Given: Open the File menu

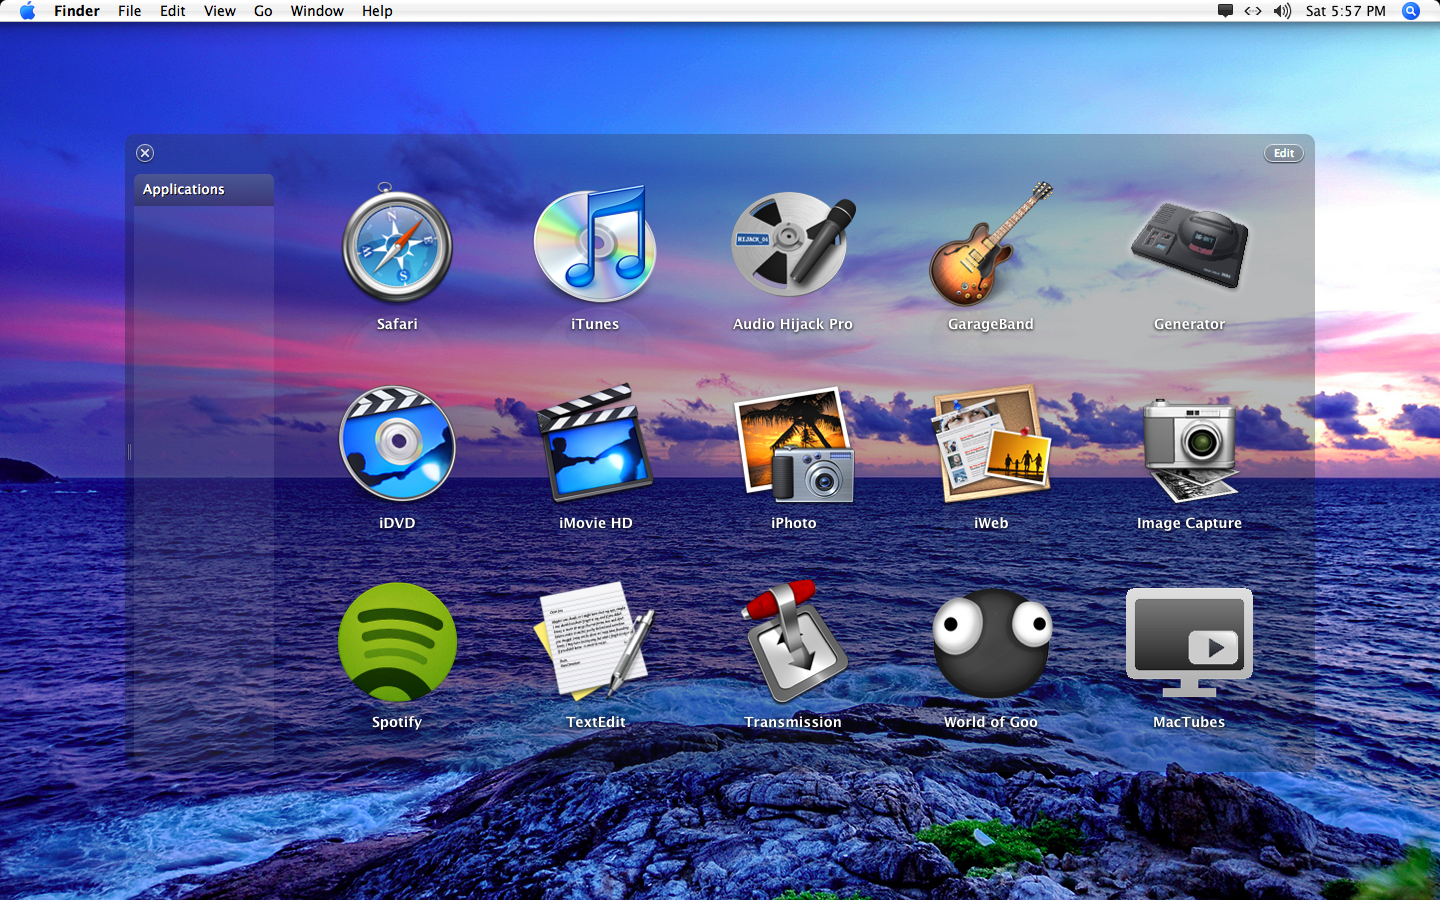Looking at the screenshot, I should pyautogui.click(x=129, y=11).
